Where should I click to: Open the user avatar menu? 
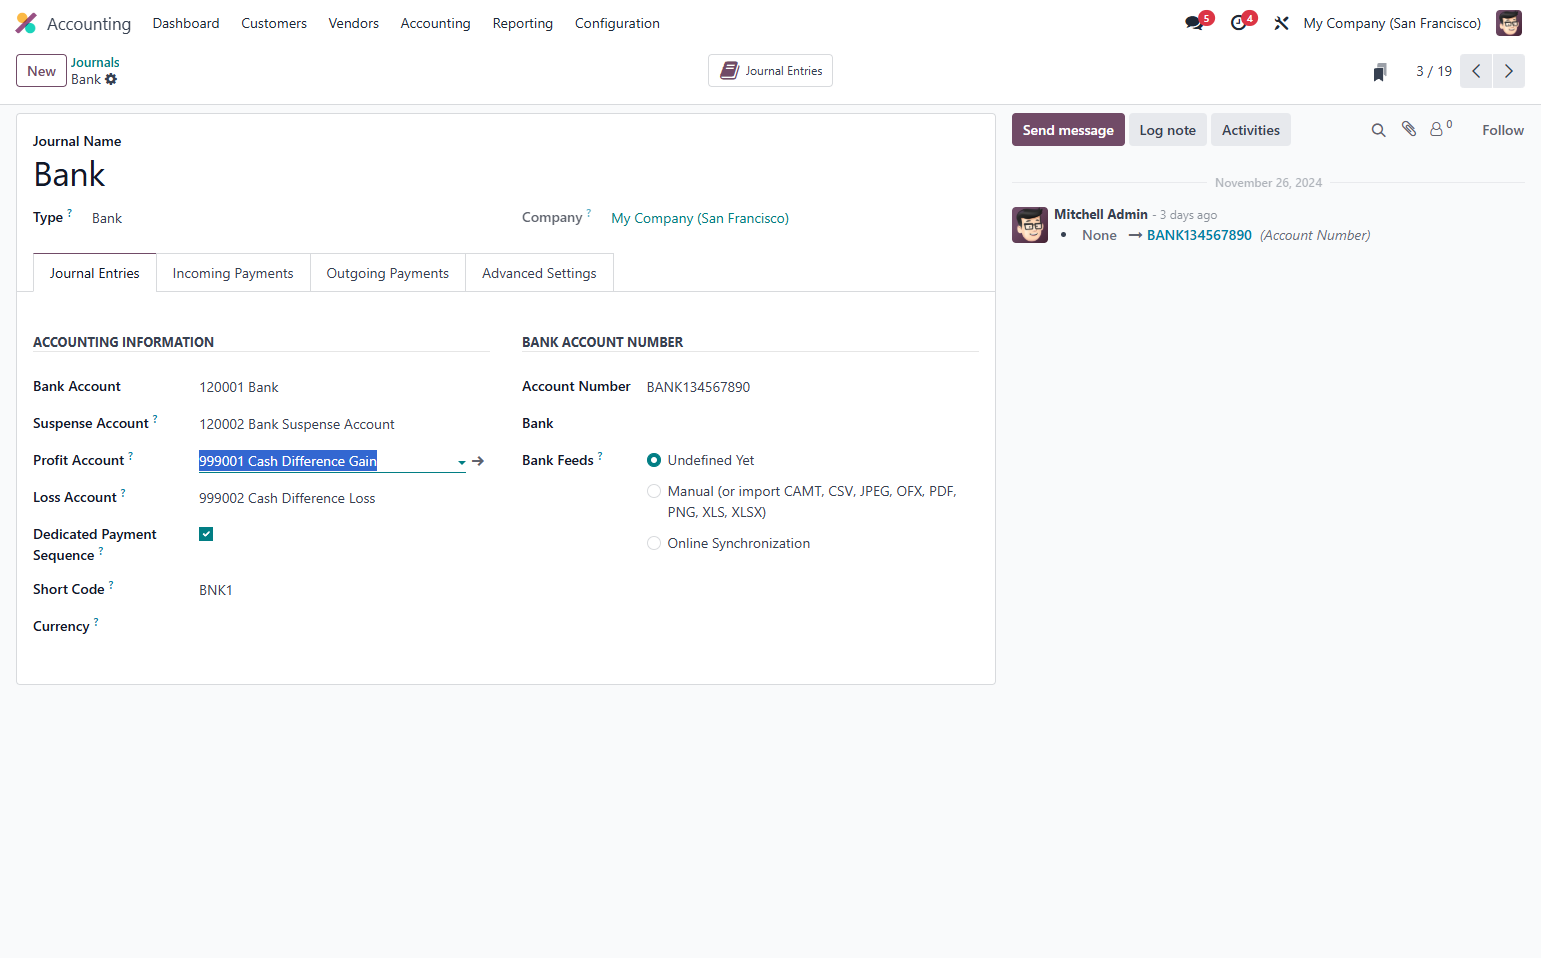click(1509, 23)
